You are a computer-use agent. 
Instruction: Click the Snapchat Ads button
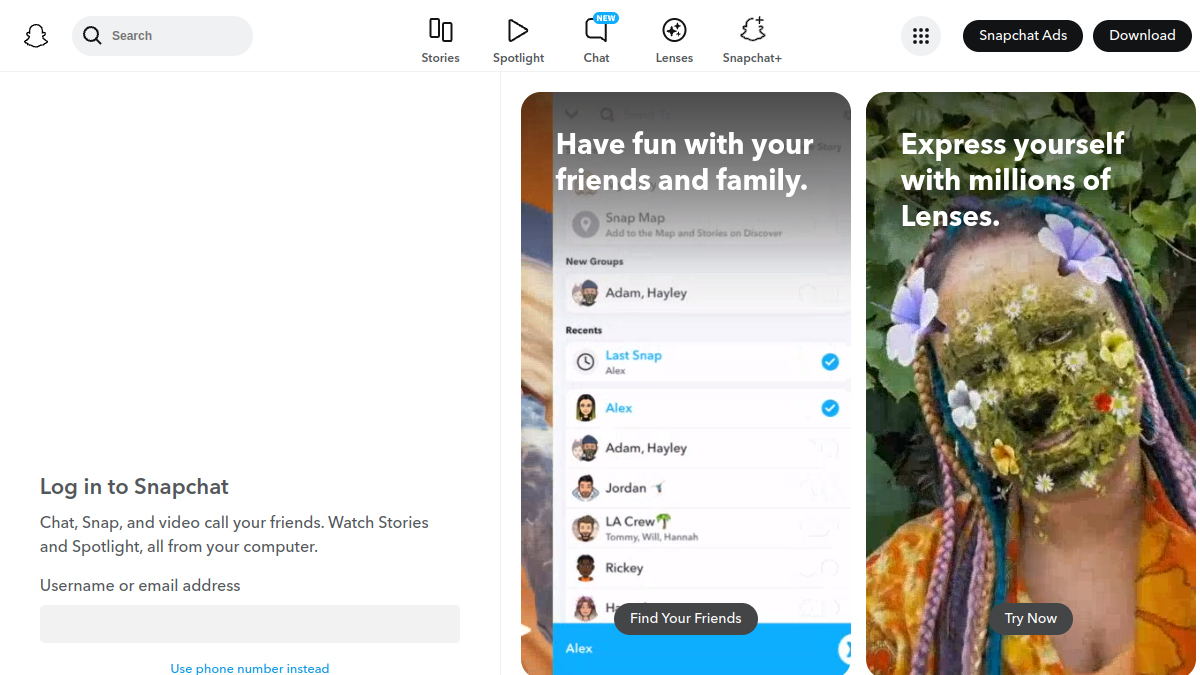pyautogui.click(x=1023, y=36)
